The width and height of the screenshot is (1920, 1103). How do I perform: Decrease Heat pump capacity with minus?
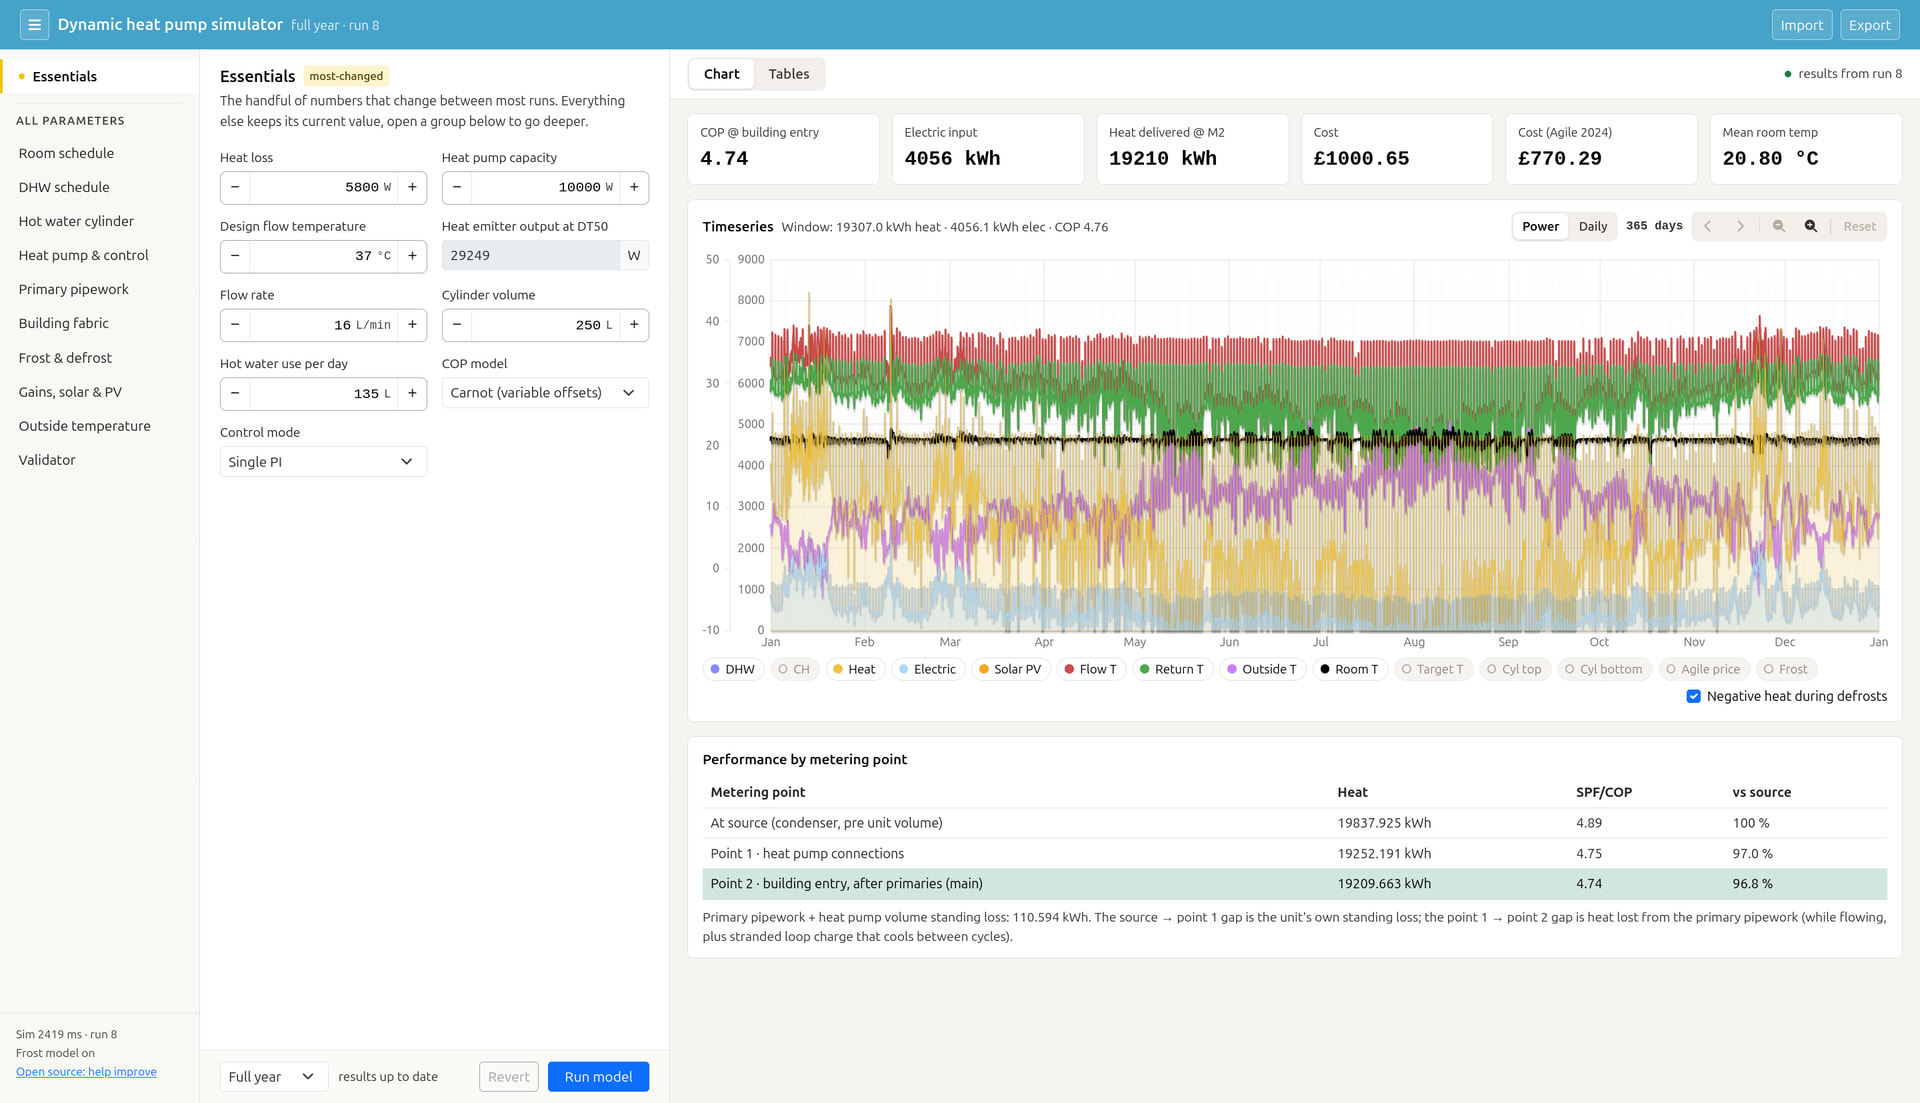coord(457,187)
